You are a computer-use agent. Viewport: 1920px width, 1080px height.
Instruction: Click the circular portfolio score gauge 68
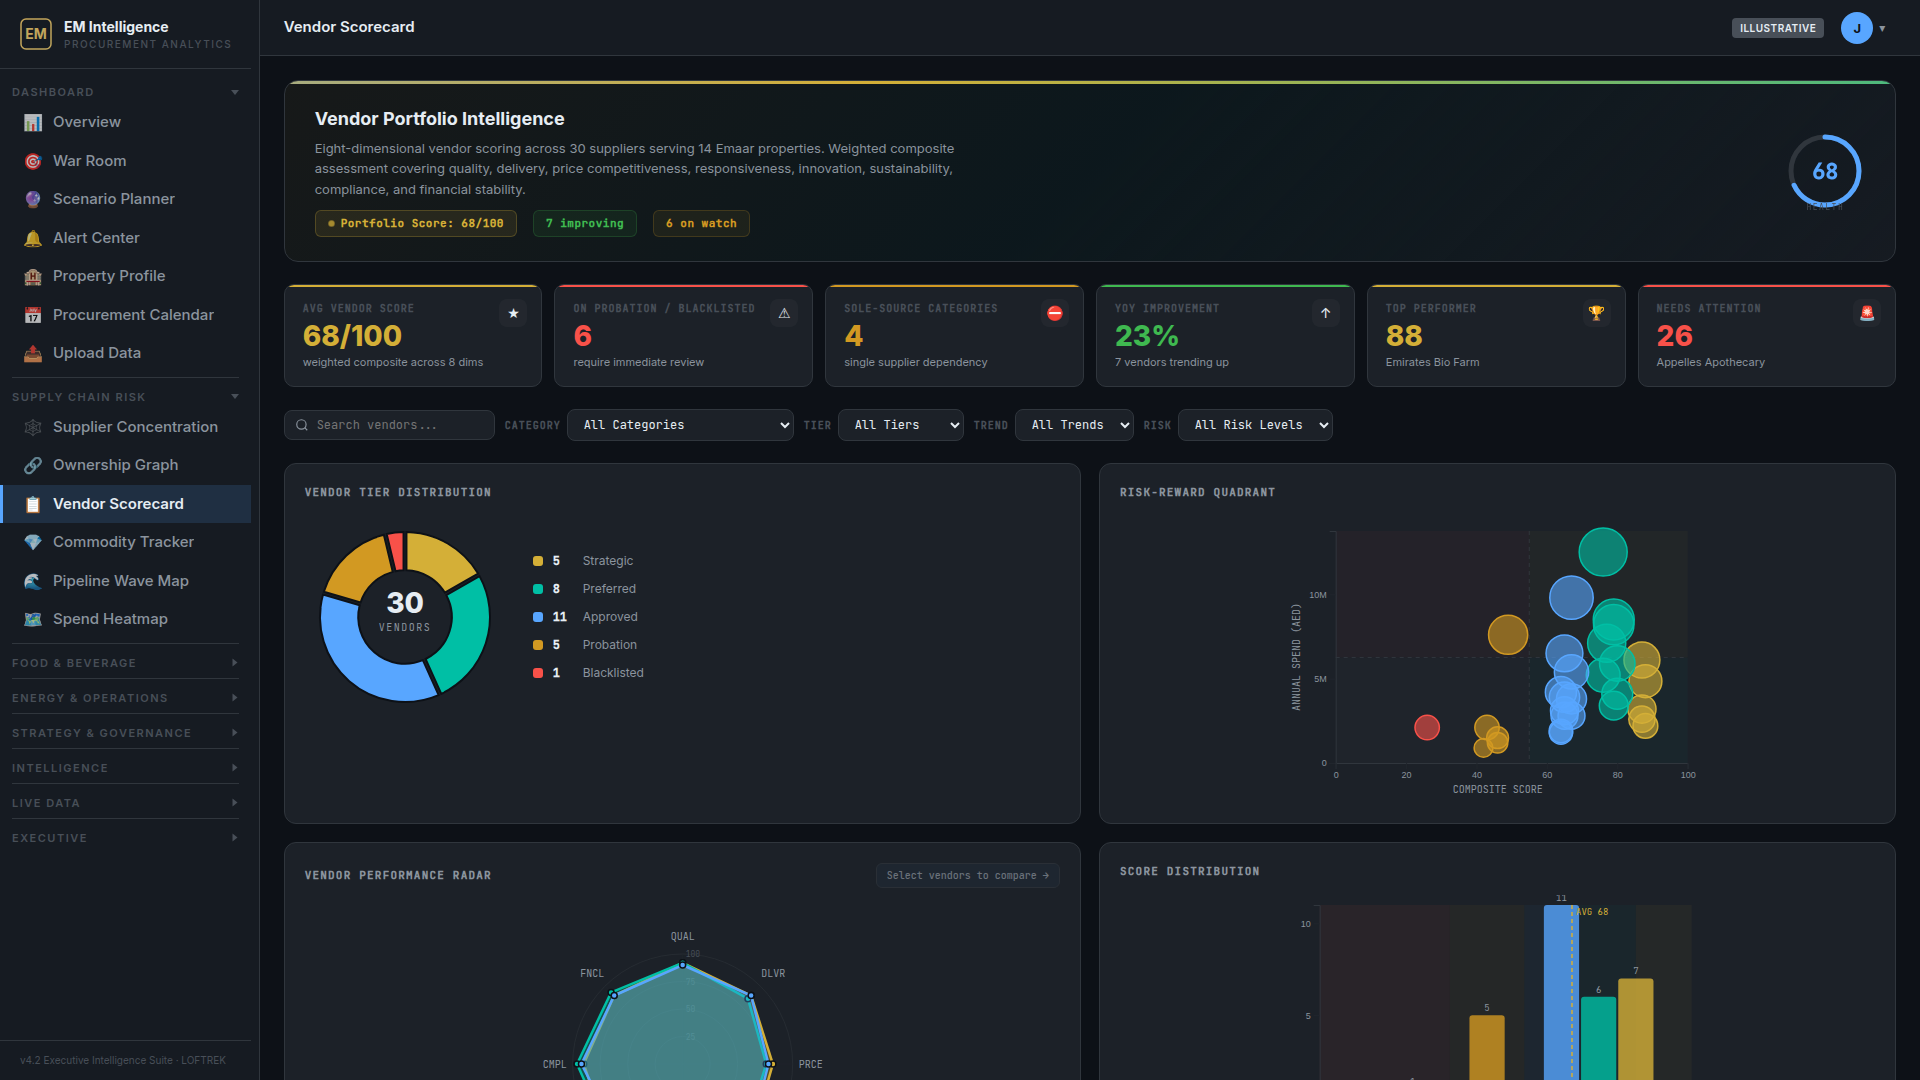(1825, 171)
